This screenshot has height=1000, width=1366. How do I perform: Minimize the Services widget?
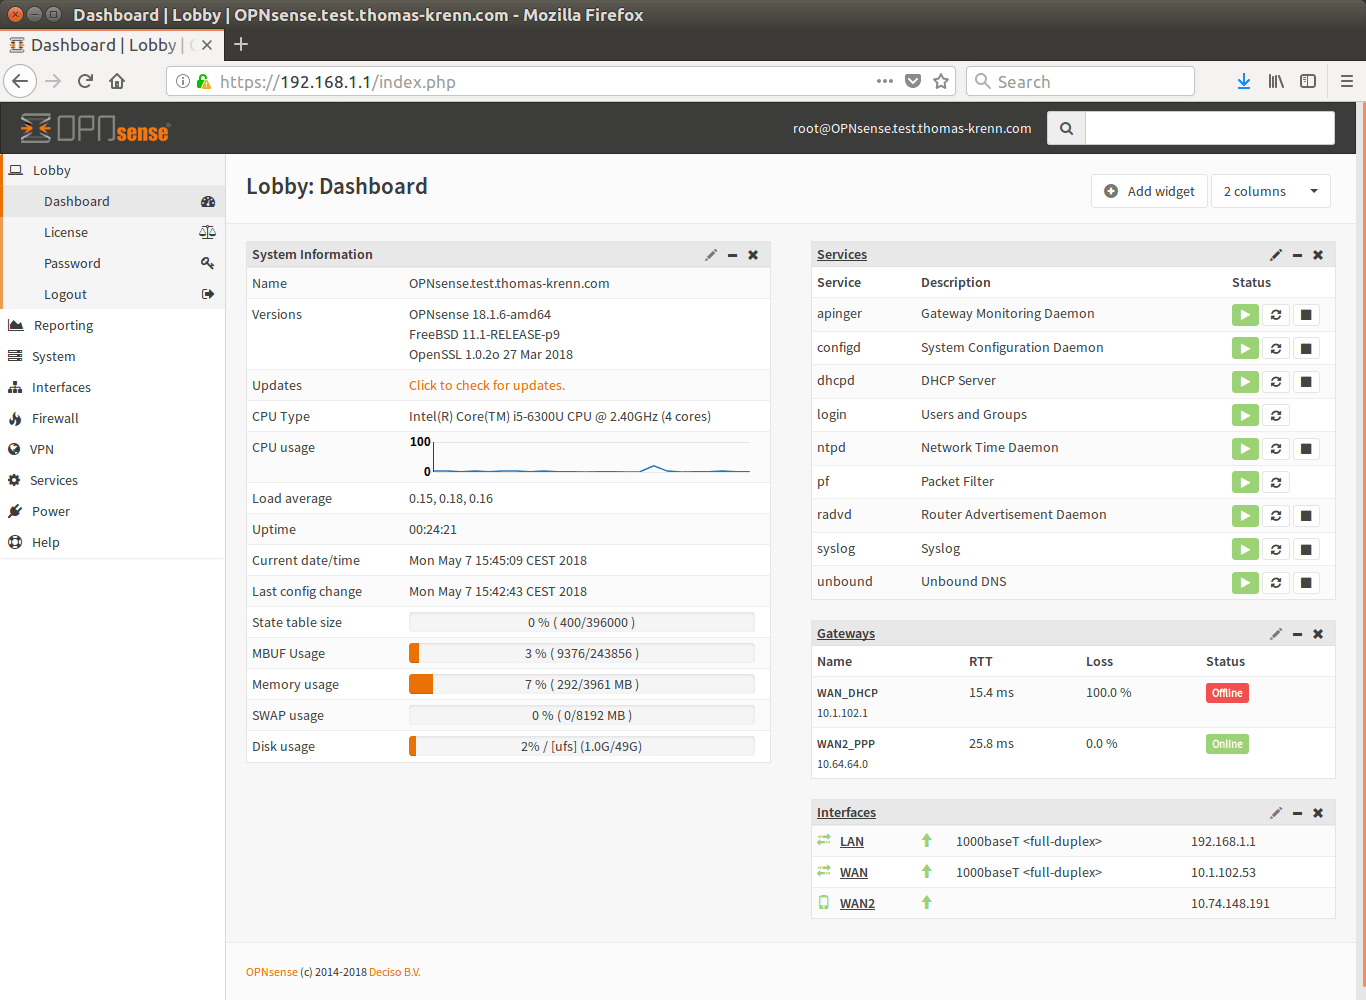1297,255
